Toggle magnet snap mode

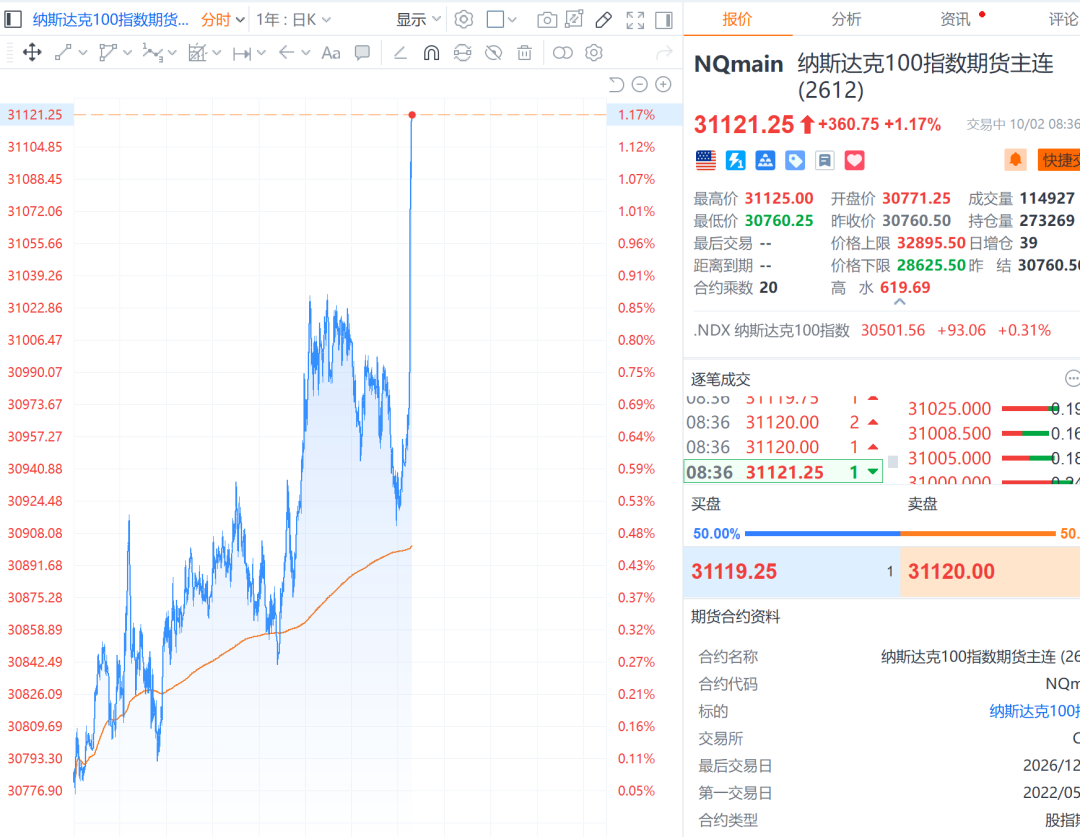click(431, 52)
